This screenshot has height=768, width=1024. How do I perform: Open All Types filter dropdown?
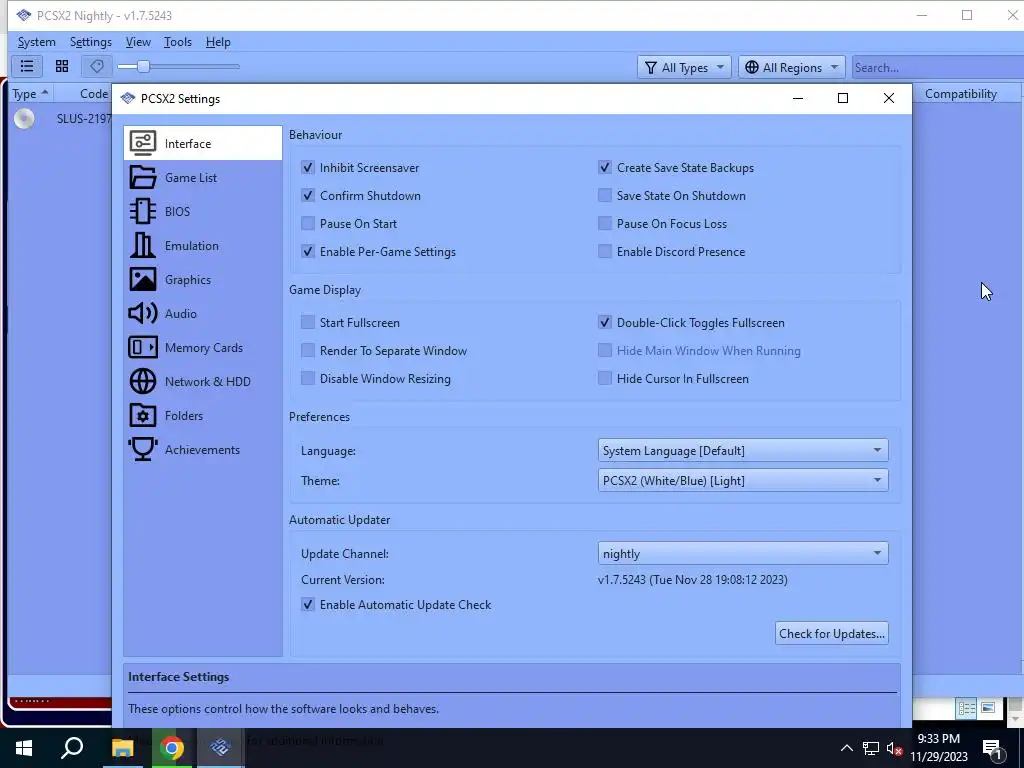pos(684,67)
